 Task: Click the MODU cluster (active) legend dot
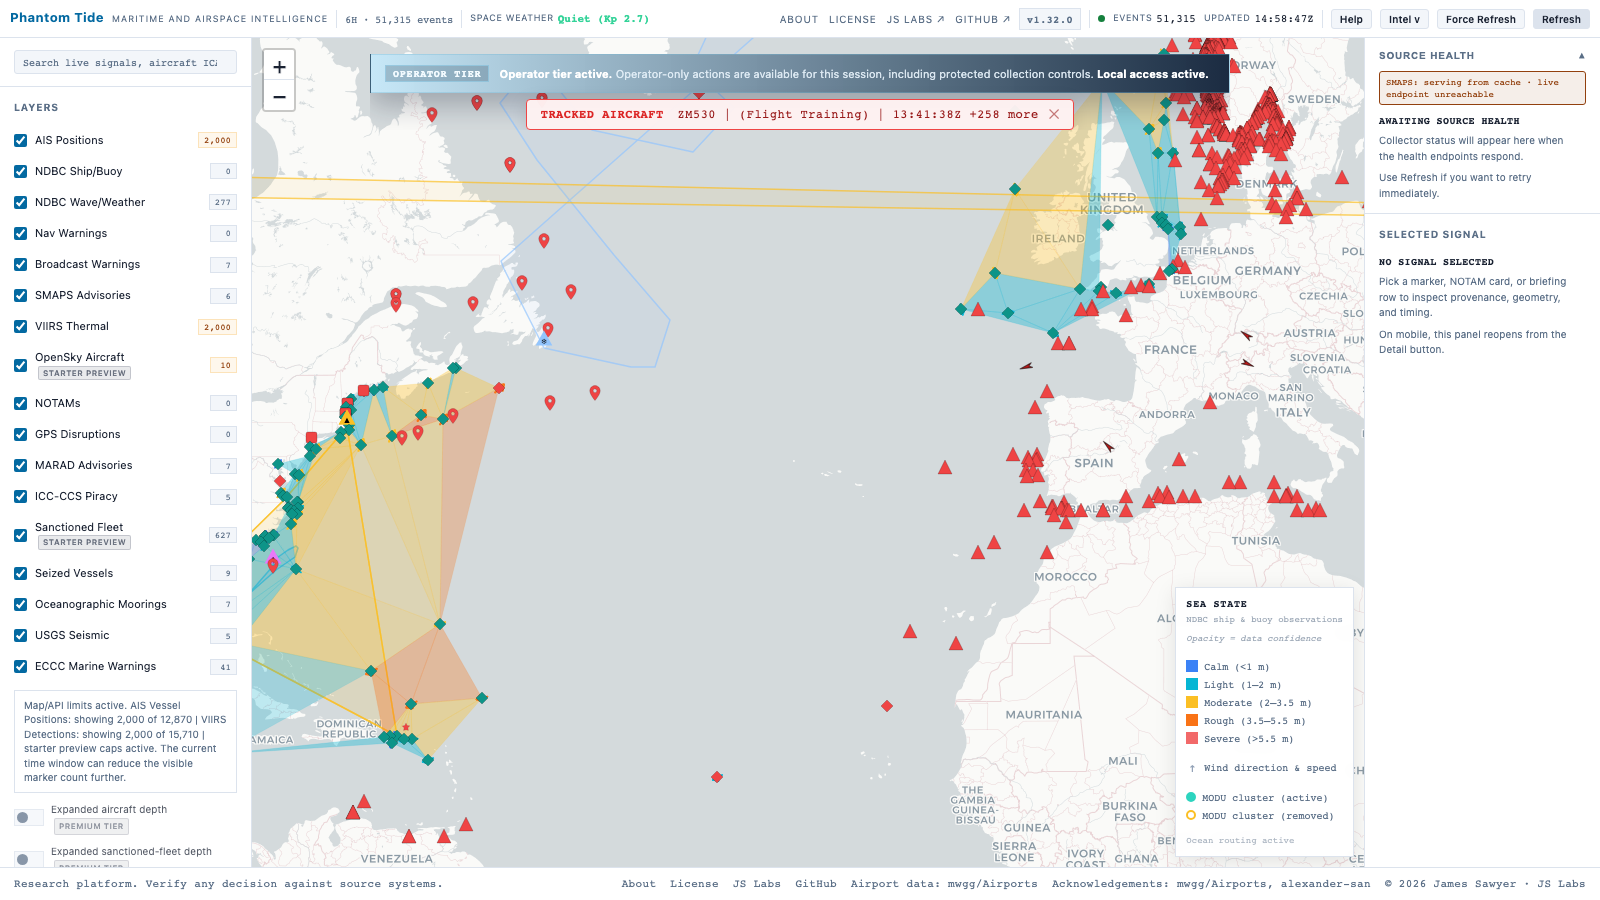coord(1191,797)
